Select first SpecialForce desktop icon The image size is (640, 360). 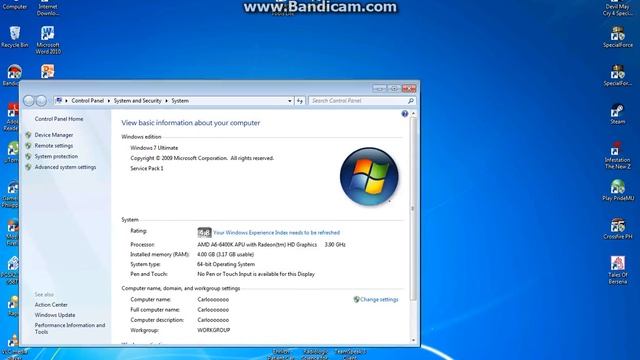click(x=618, y=37)
